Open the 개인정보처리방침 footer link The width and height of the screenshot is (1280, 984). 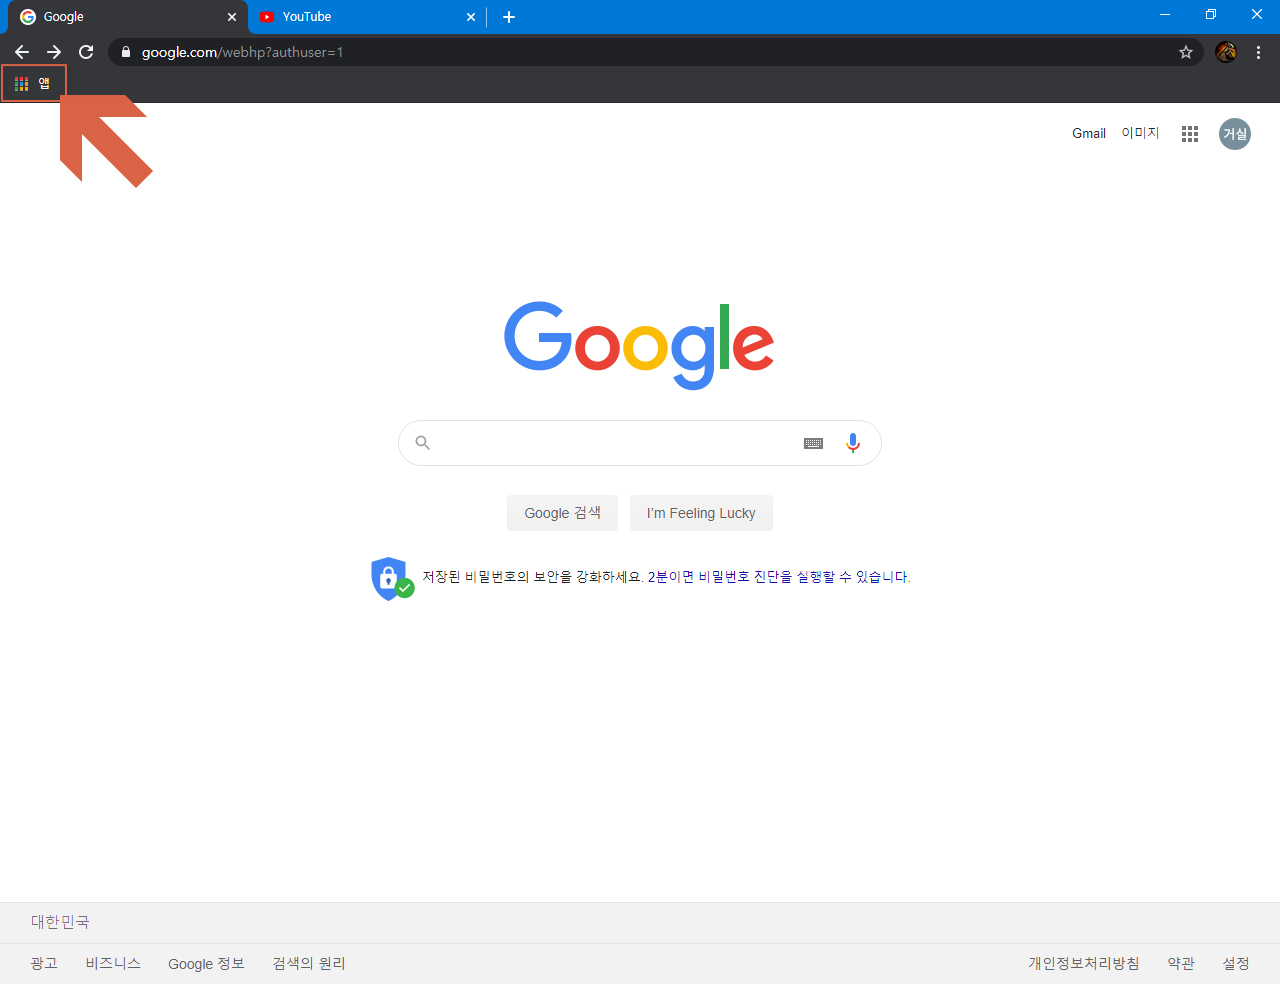click(1083, 963)
